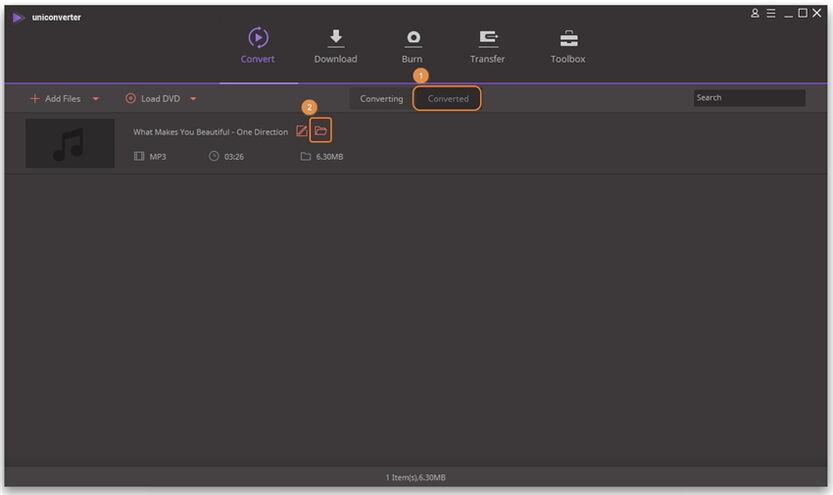Click the Add Files button
Image resolution: width=833 pixels, height=495 pixels.
[56, 99]
